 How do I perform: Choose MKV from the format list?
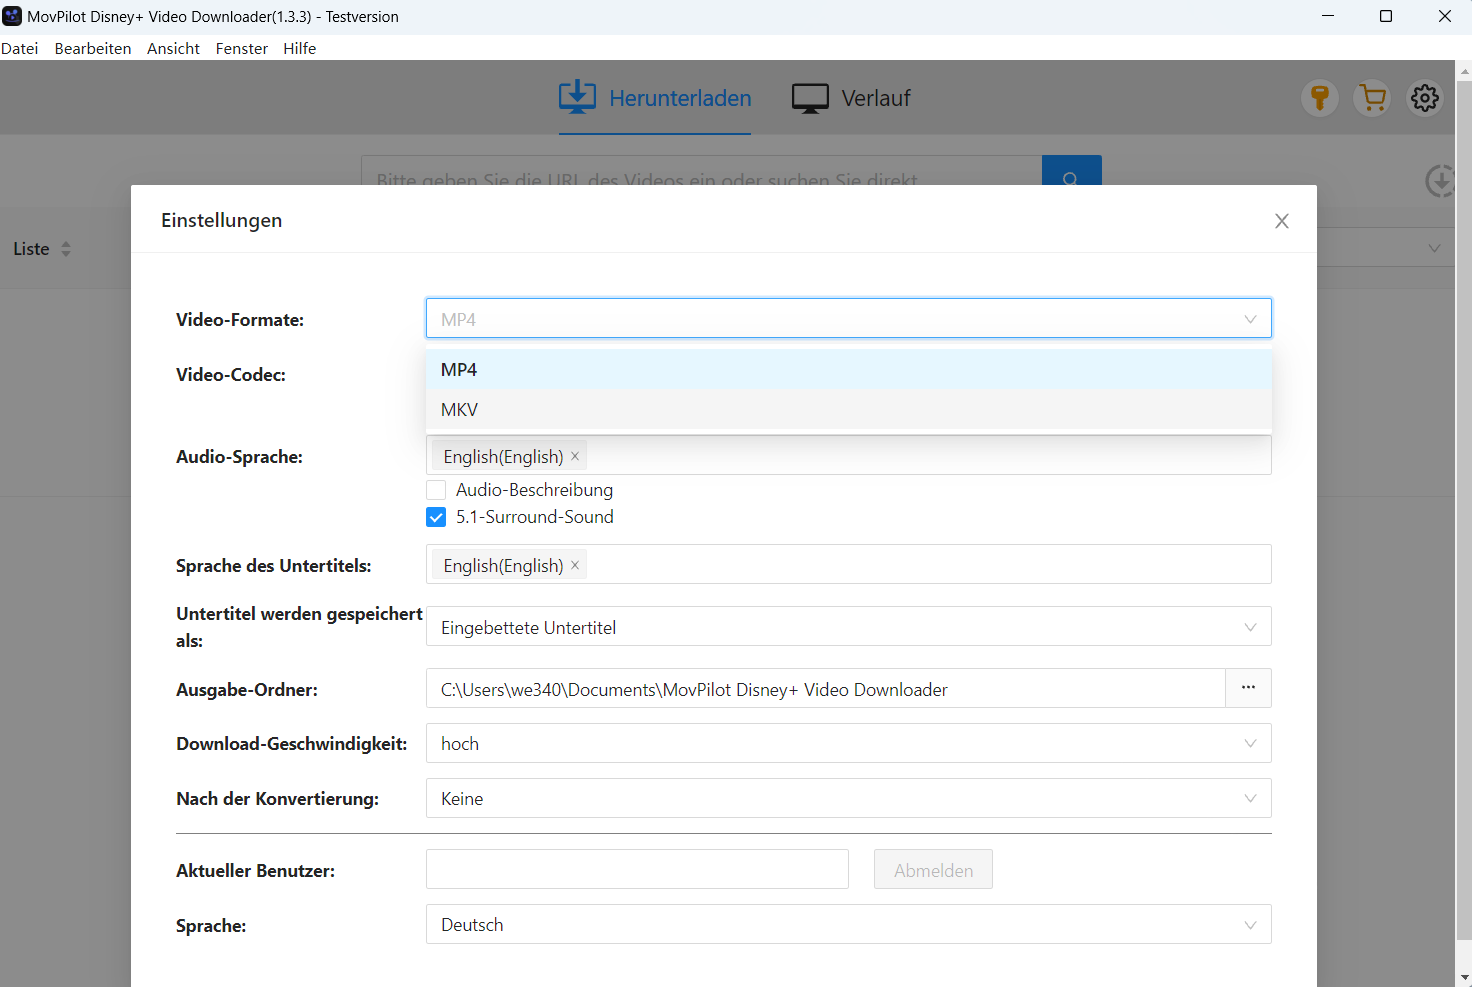coord(849,409)
